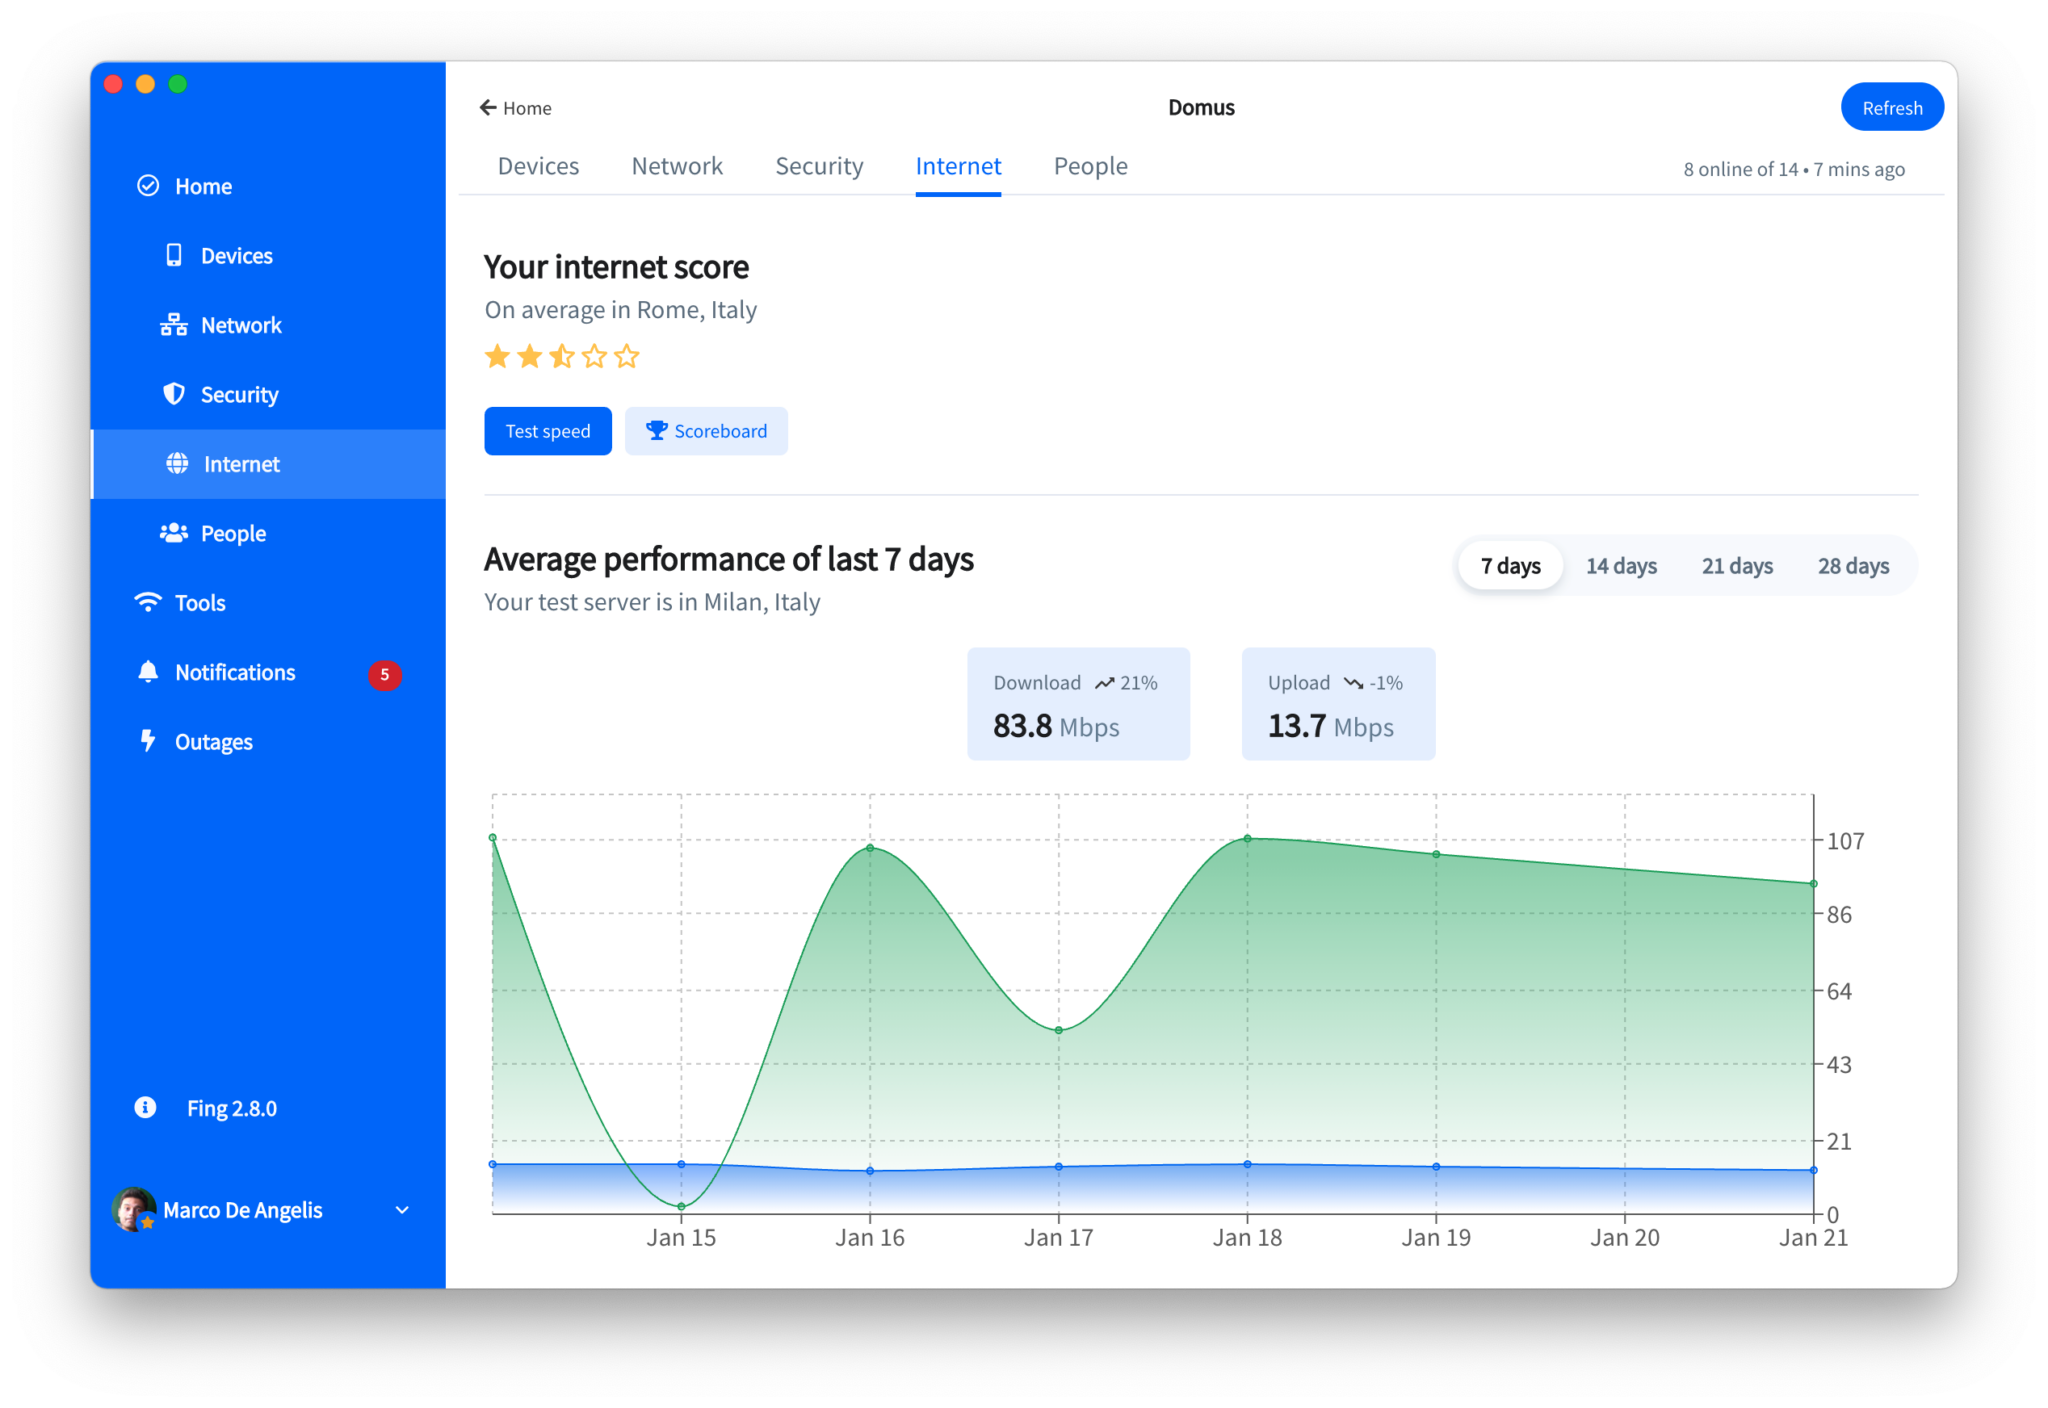Open People via the sidebar people icon
Screen dimensions: 2048x1408
pyautogui.click(x=173, y=532)
